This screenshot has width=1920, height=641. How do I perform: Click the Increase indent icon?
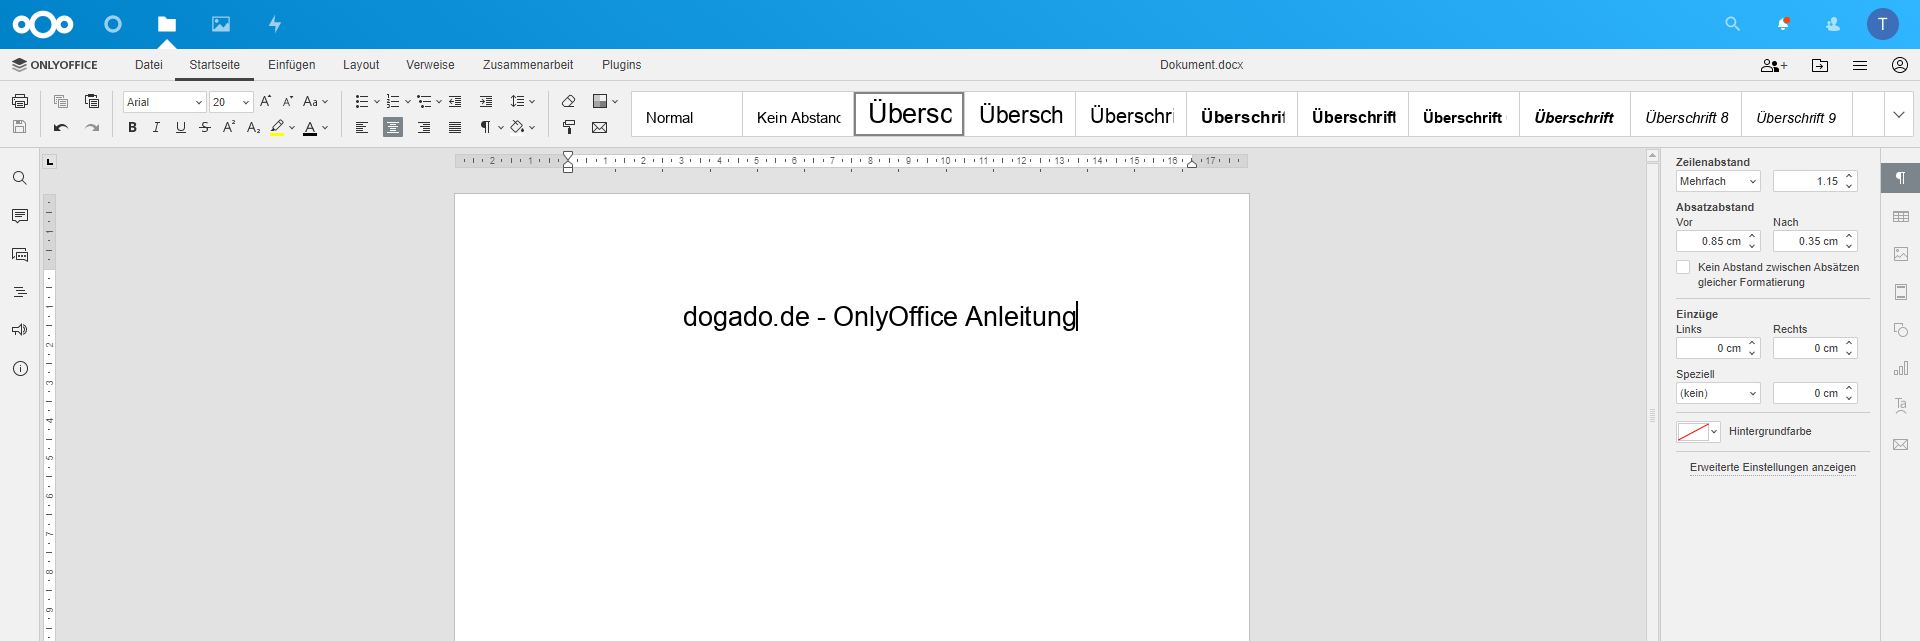click(486, 101)
